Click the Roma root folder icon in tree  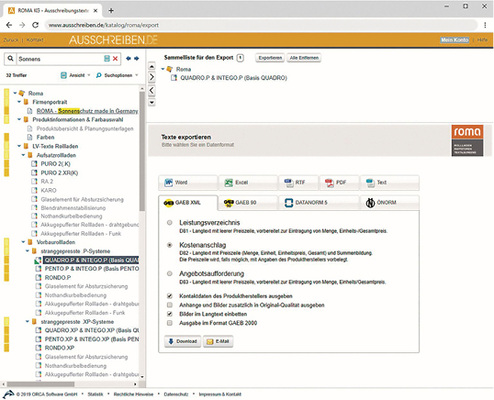(x=22, y=93)
